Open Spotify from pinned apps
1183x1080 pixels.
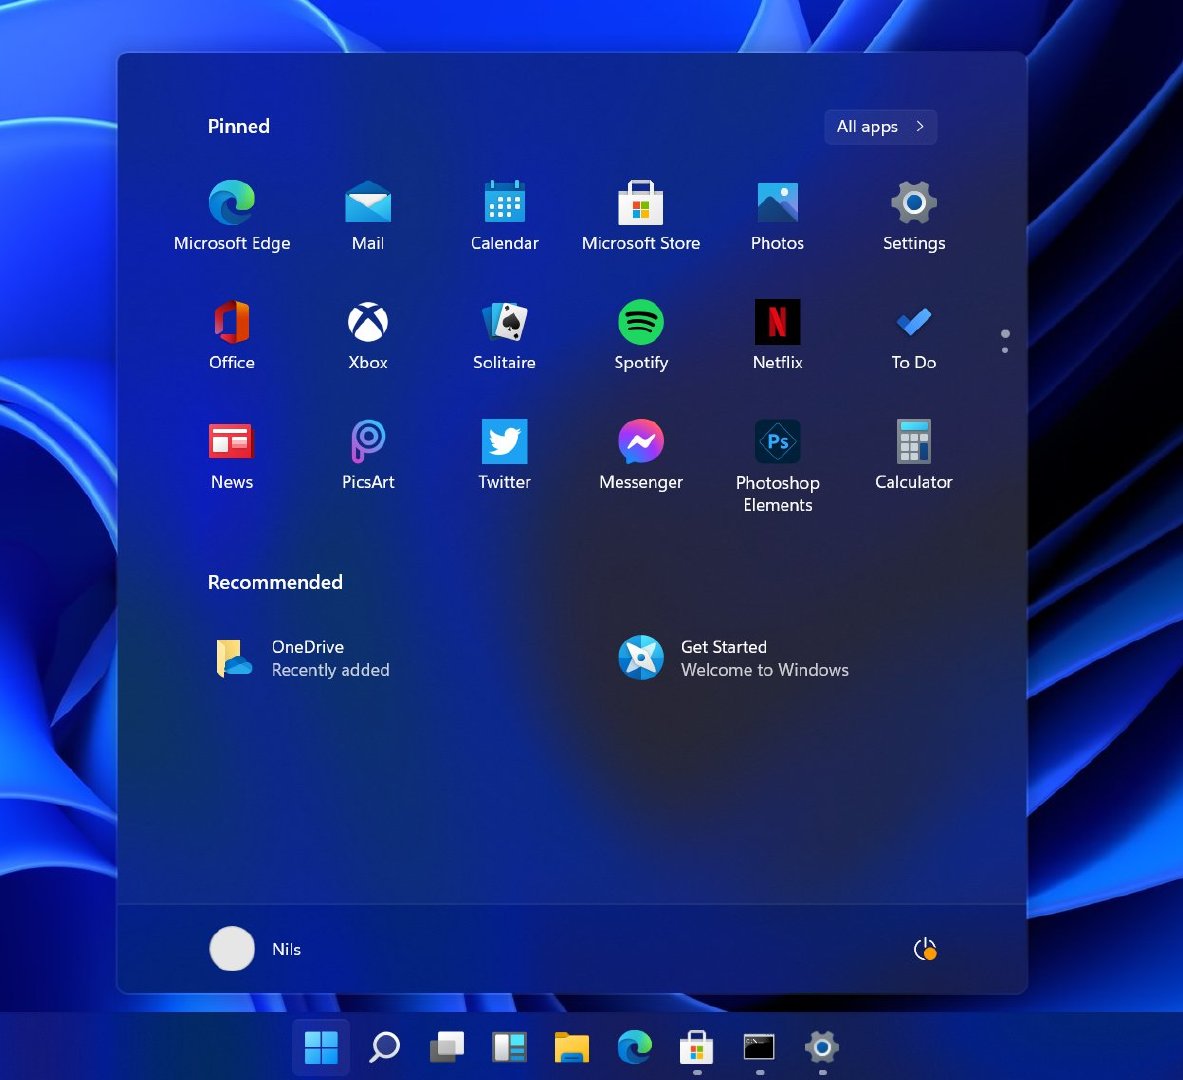(x=641, y=335)
